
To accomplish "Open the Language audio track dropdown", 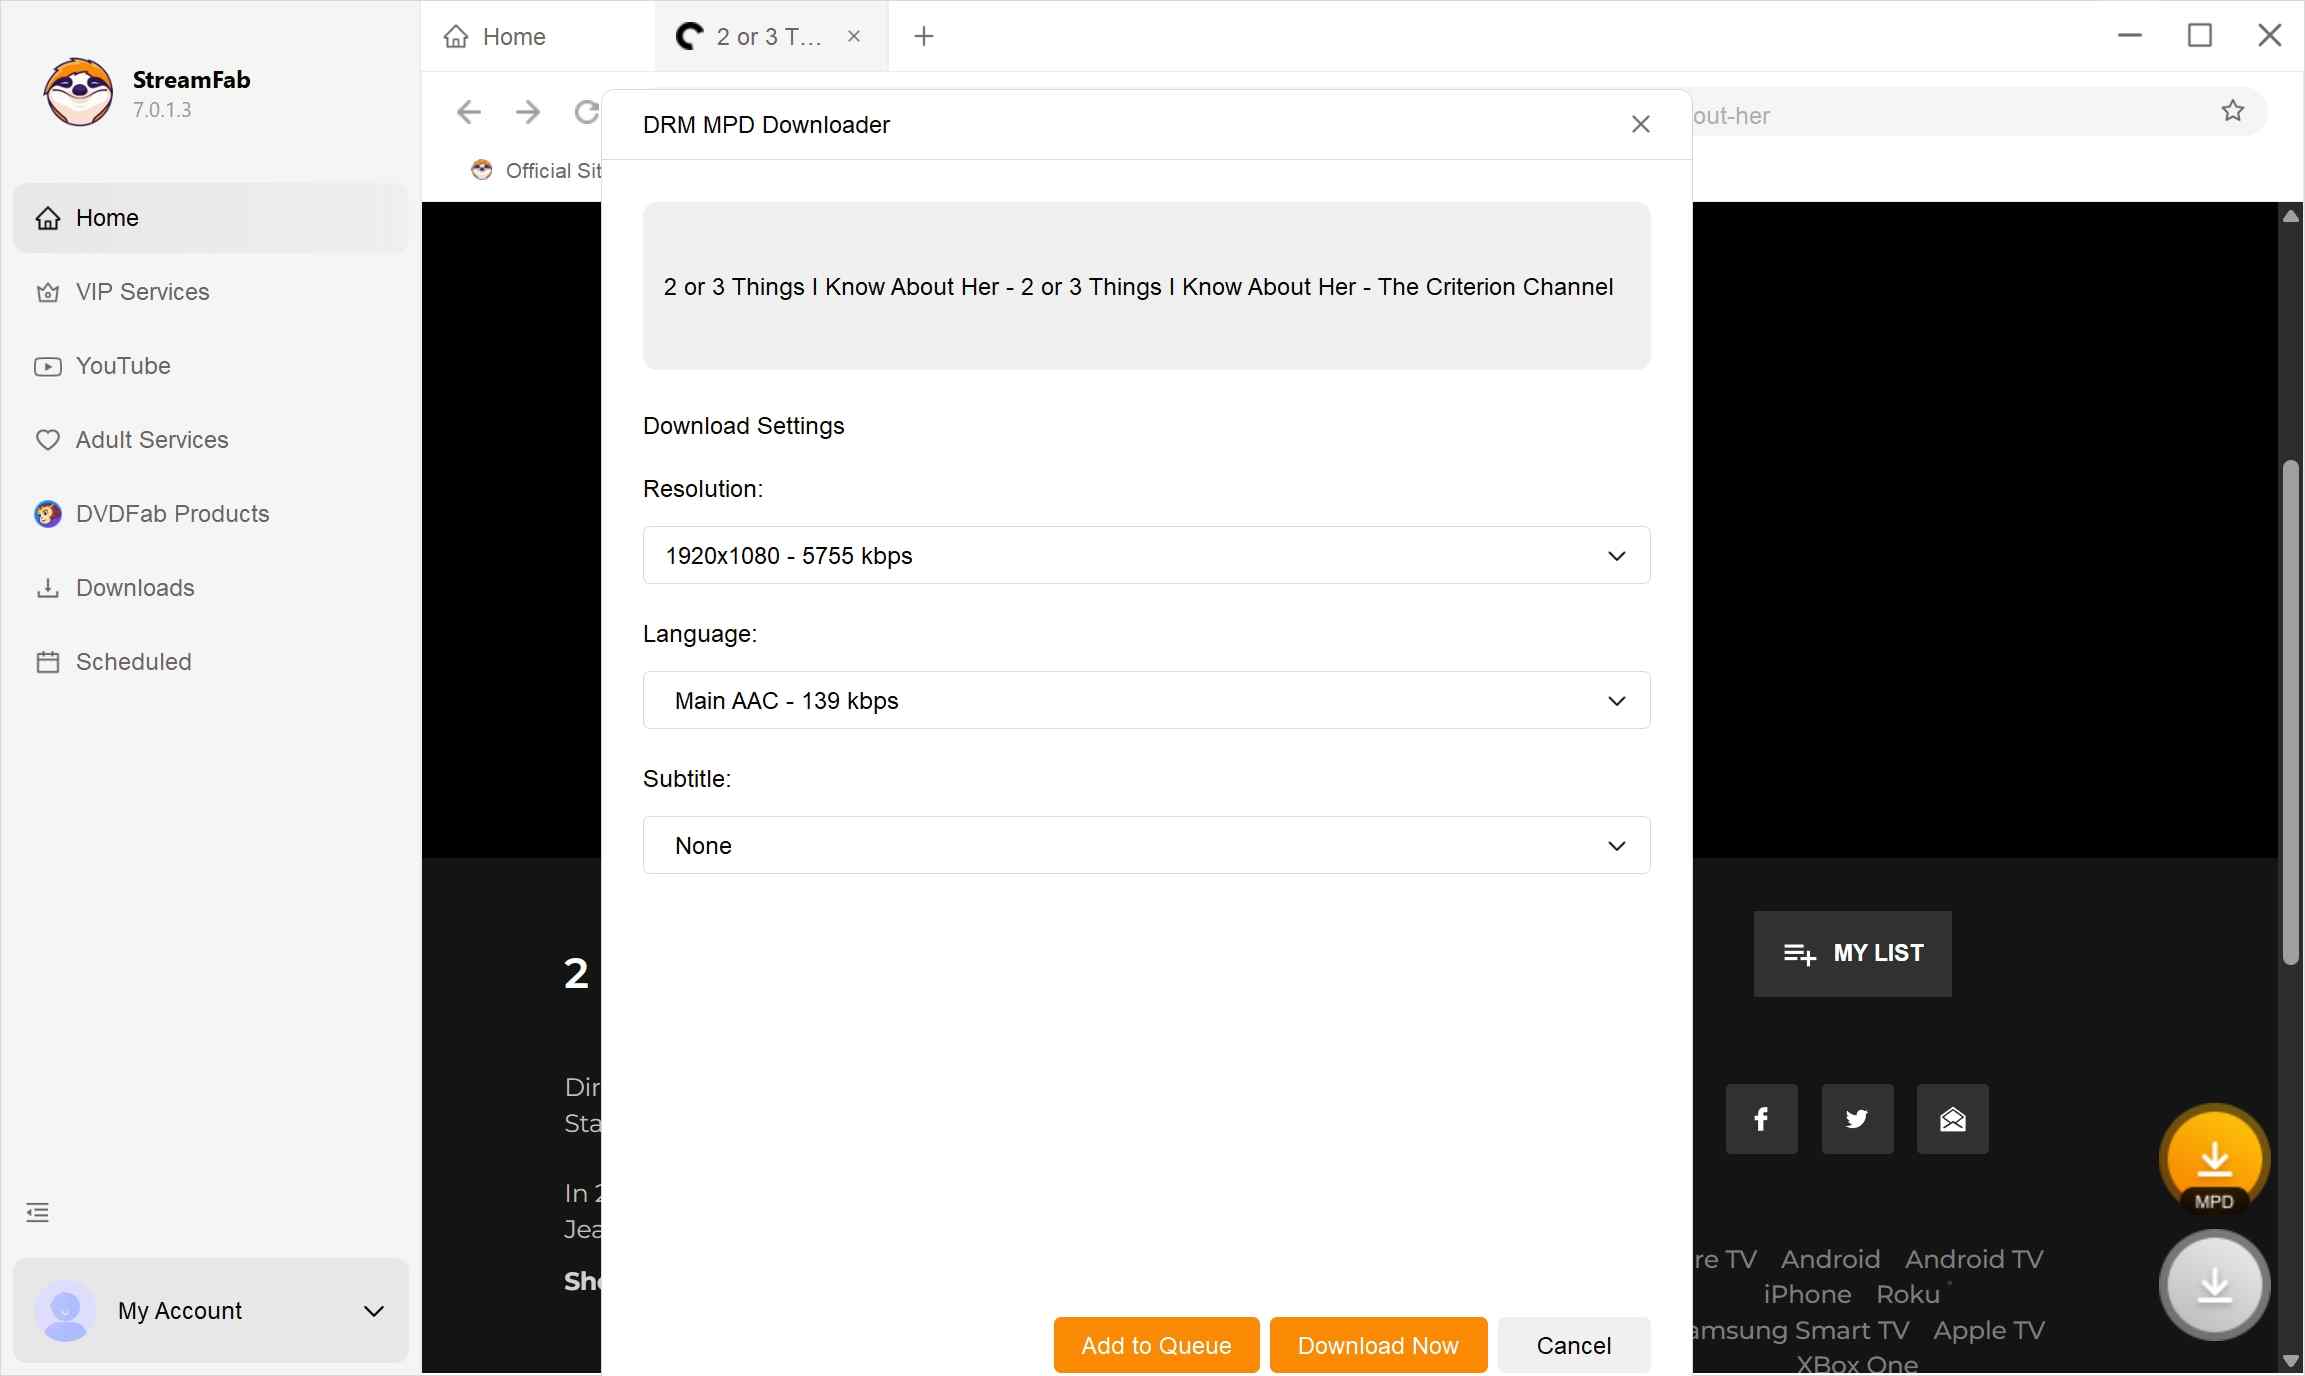I will click(x=1145, y=700).
